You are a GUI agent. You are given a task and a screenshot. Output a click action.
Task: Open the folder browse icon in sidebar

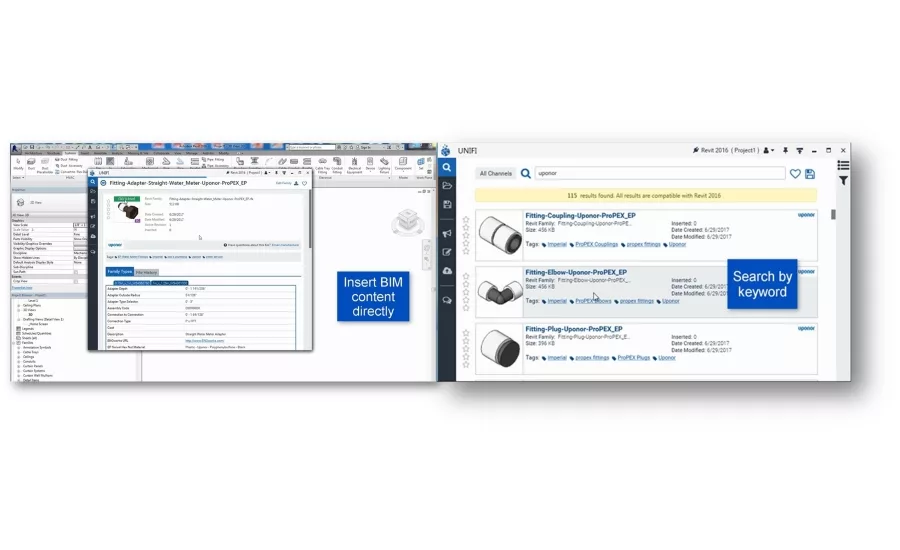coord(447,185)
